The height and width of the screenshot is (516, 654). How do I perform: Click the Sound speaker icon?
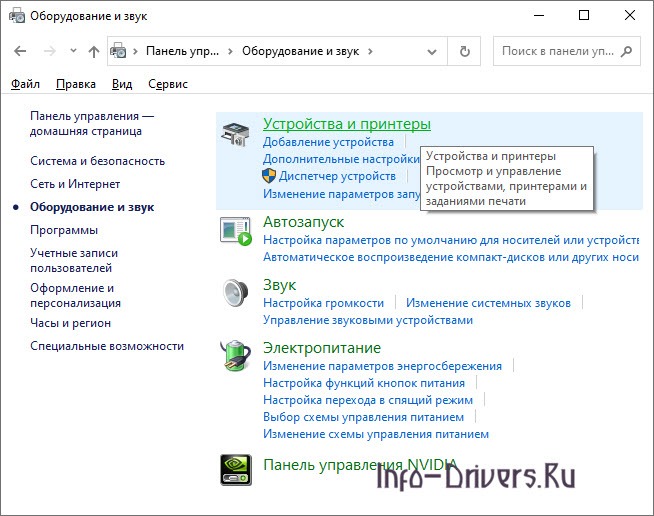pyautogui.click(x=236, y=291)
